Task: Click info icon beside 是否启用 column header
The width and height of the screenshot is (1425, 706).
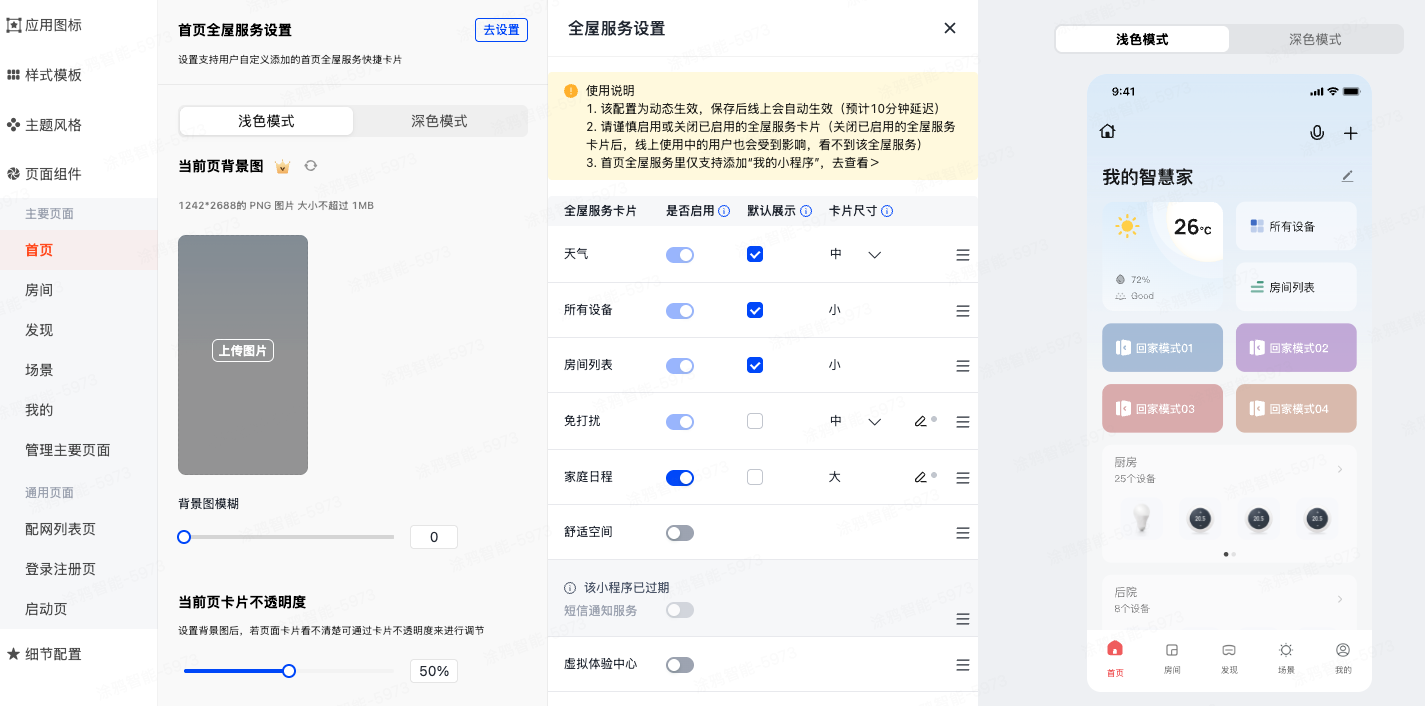Action: (724, 211)
